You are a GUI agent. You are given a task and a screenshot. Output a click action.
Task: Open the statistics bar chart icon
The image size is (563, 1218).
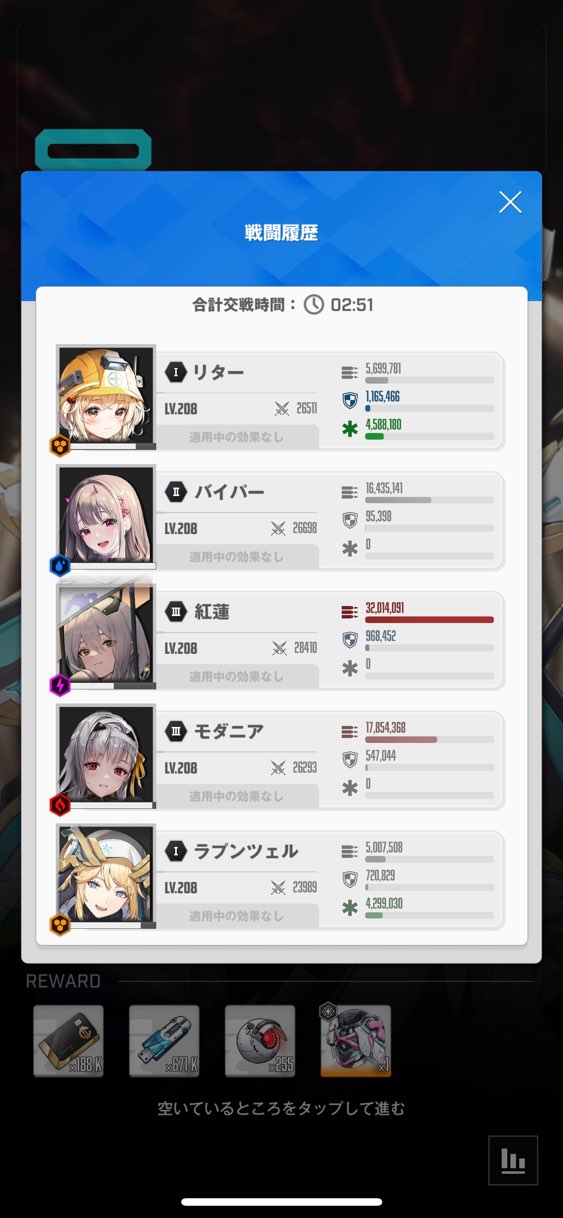coord(513,1160)
